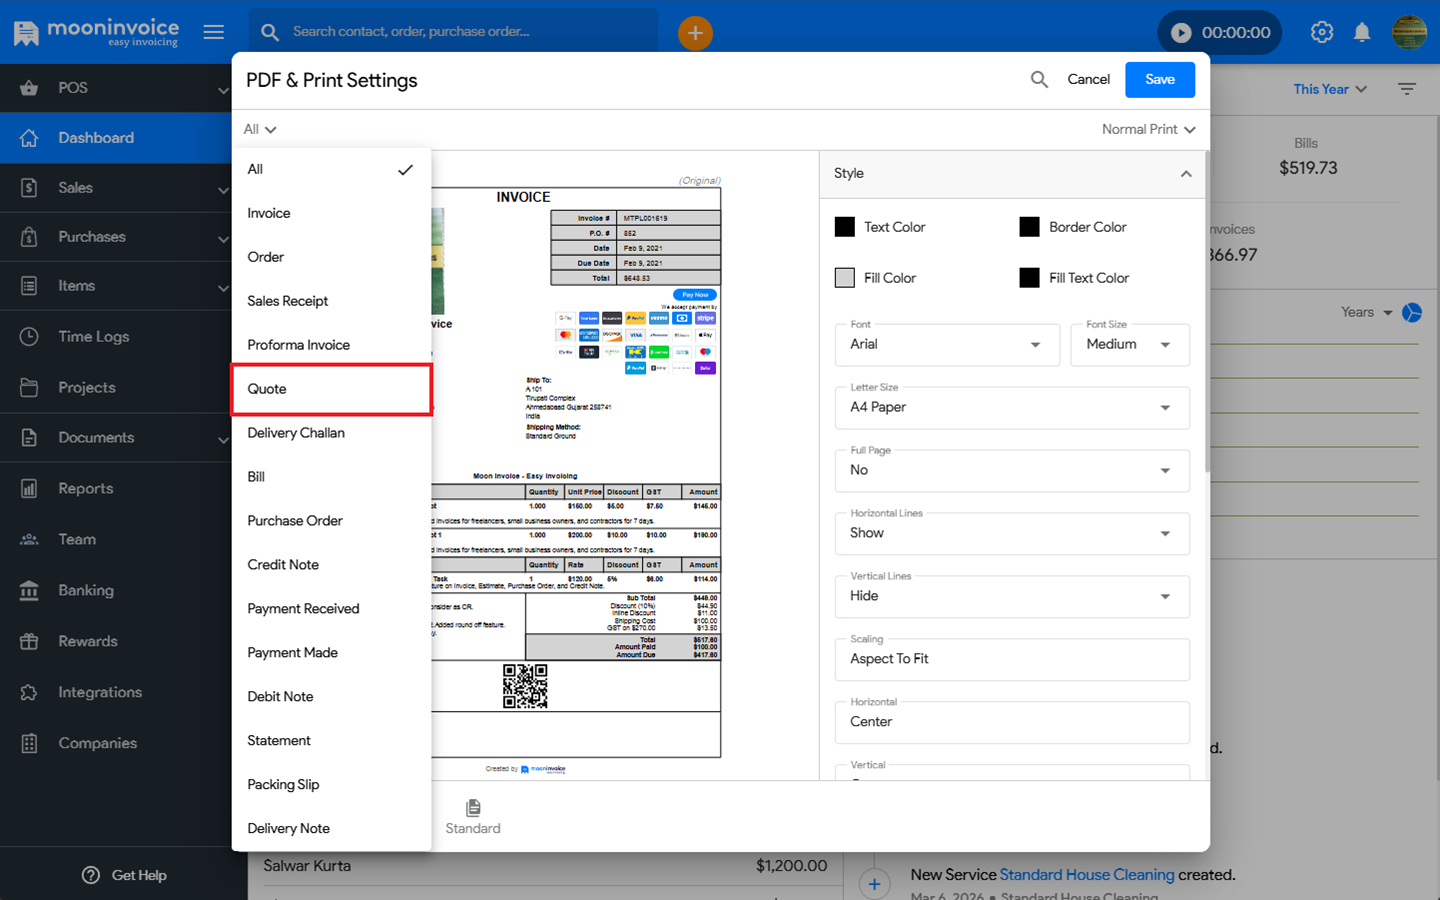Image resolution: width=1440 pixels, height=900 pixels.
Task: Open the hamburger menu next to logo
Action: (213, 32)
